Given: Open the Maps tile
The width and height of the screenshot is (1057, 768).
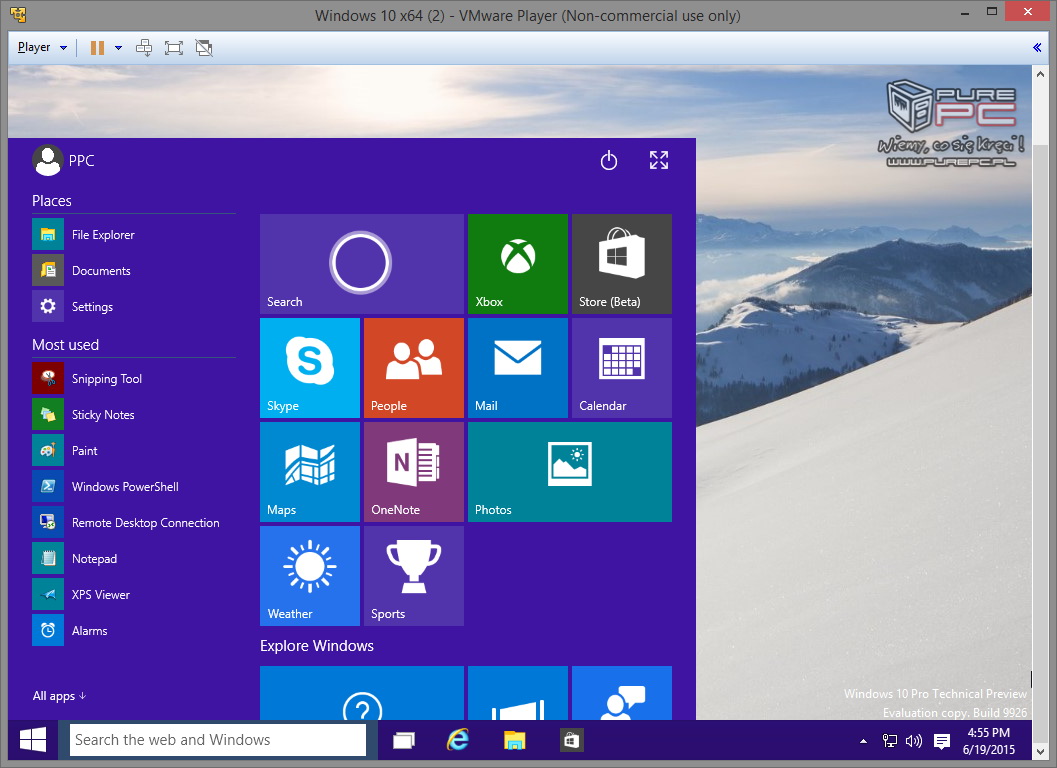Looking at the screenshot, I should pyautogui.click(x=309, y=471).
